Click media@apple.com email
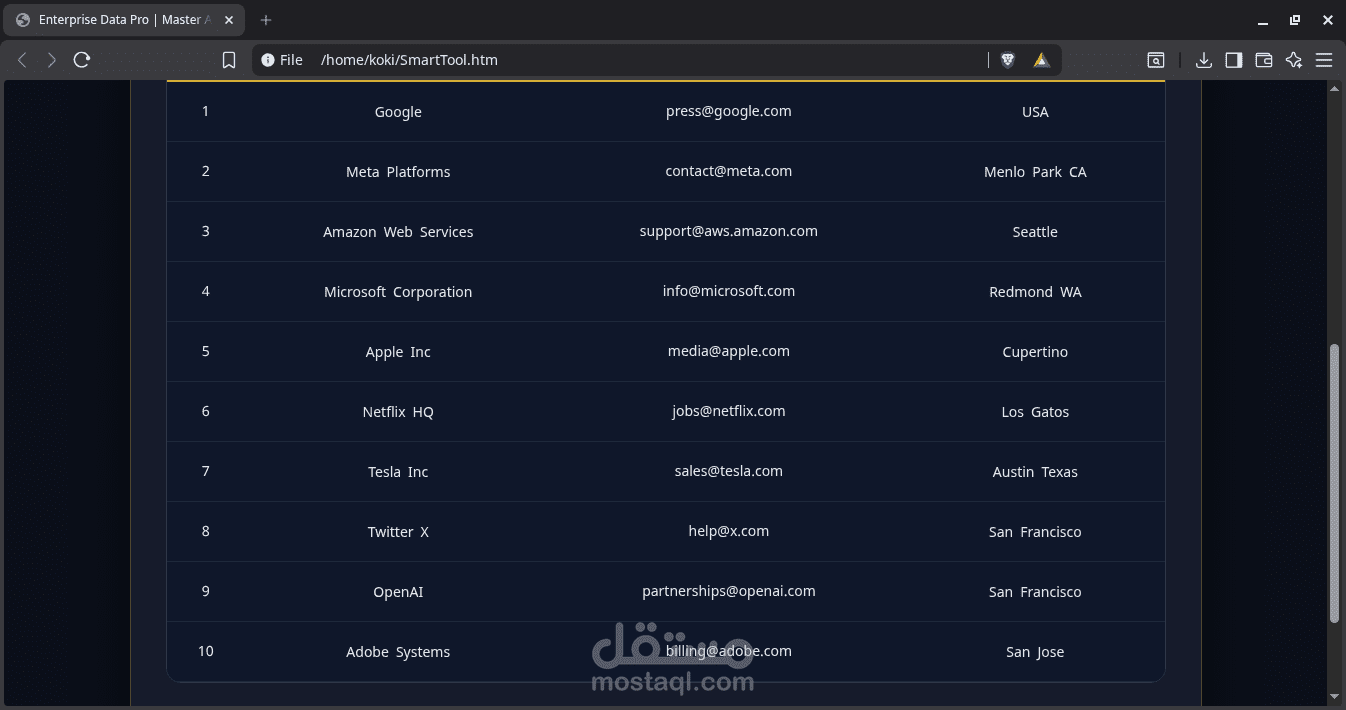This screenshot has height=710, width=1346. 728,351
